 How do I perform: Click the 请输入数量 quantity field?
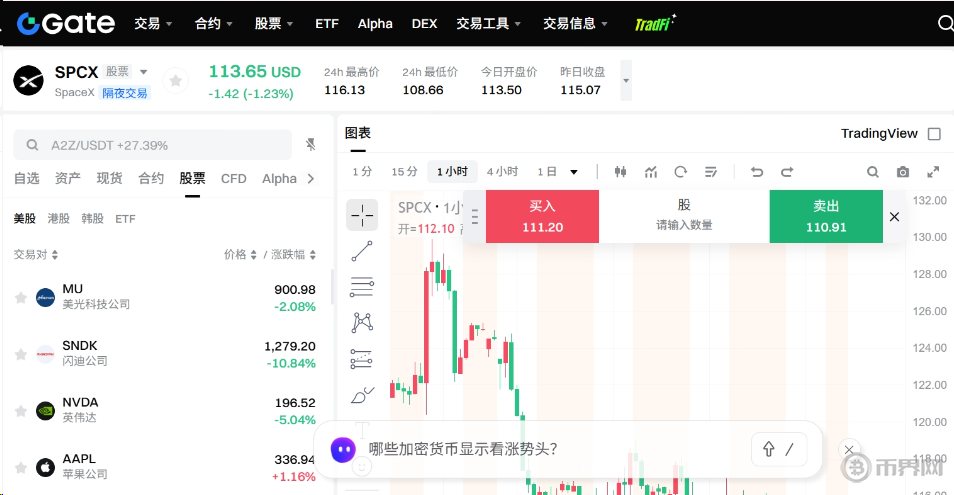(x=684, y=225)
